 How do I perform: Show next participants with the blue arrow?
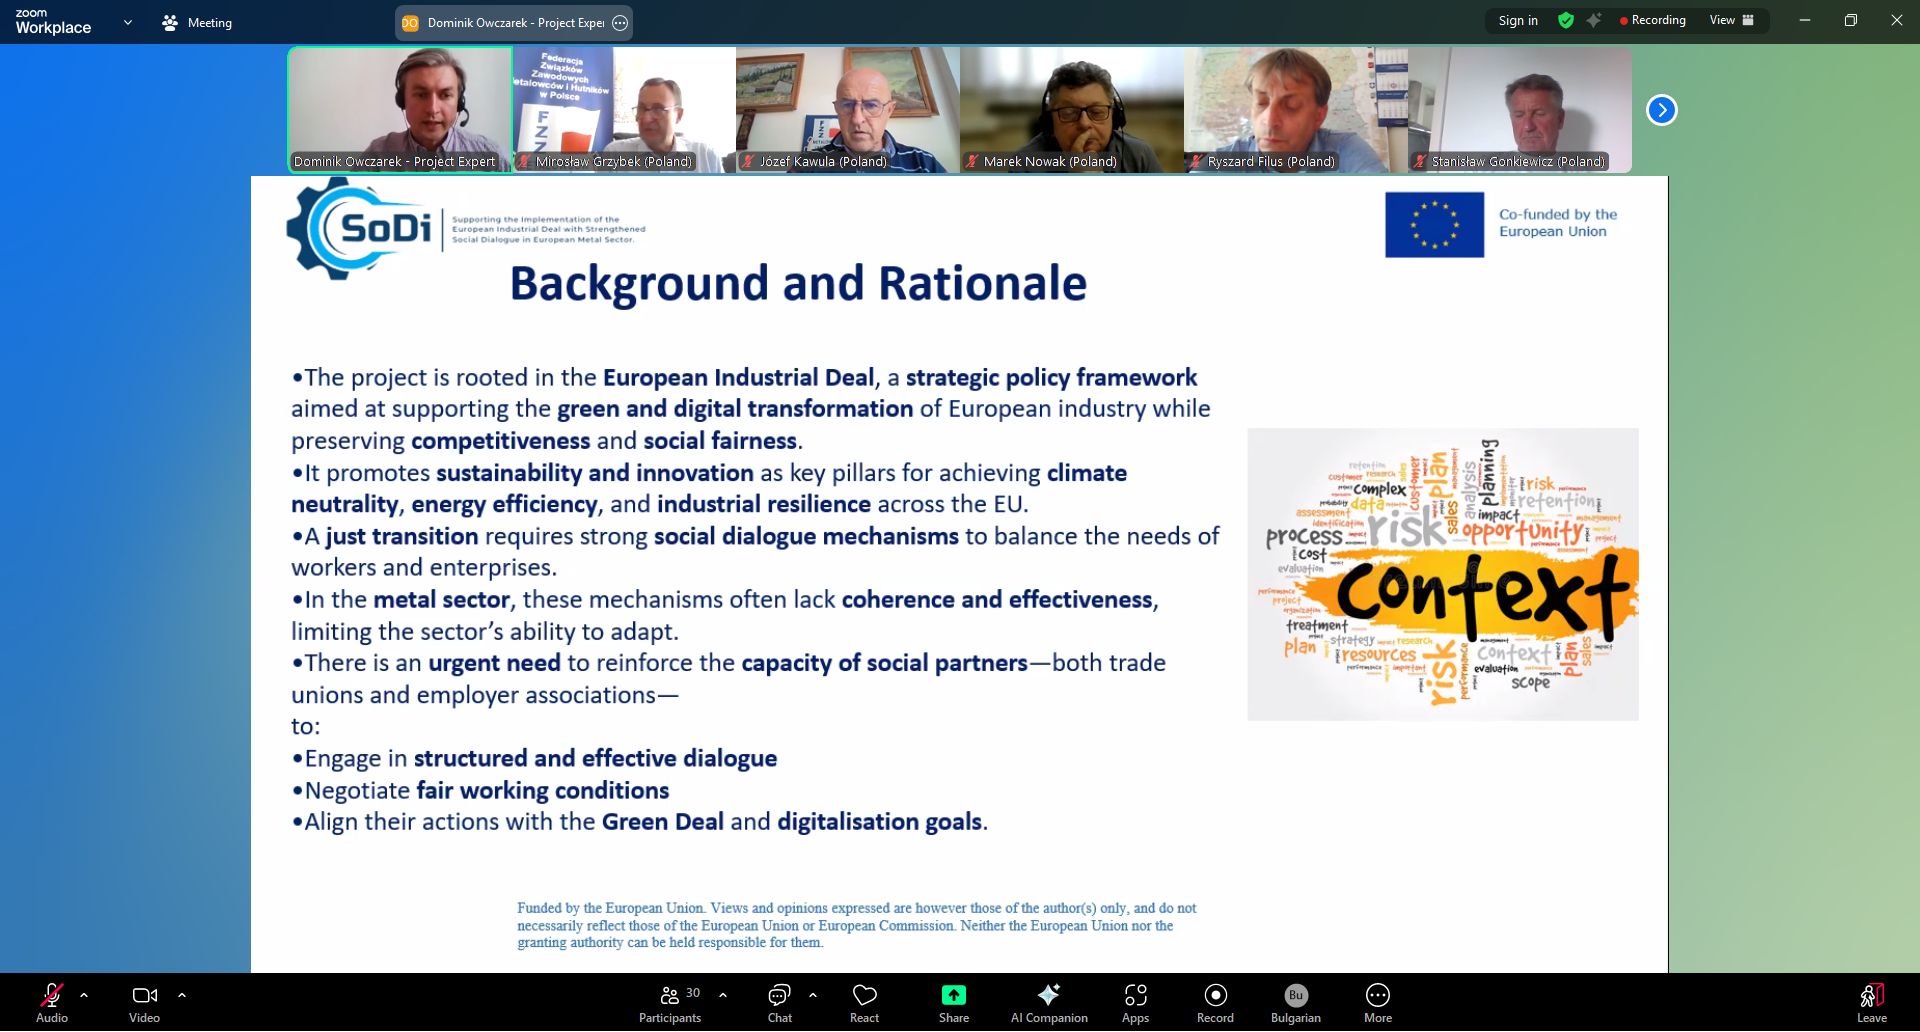pos(1661,110)
